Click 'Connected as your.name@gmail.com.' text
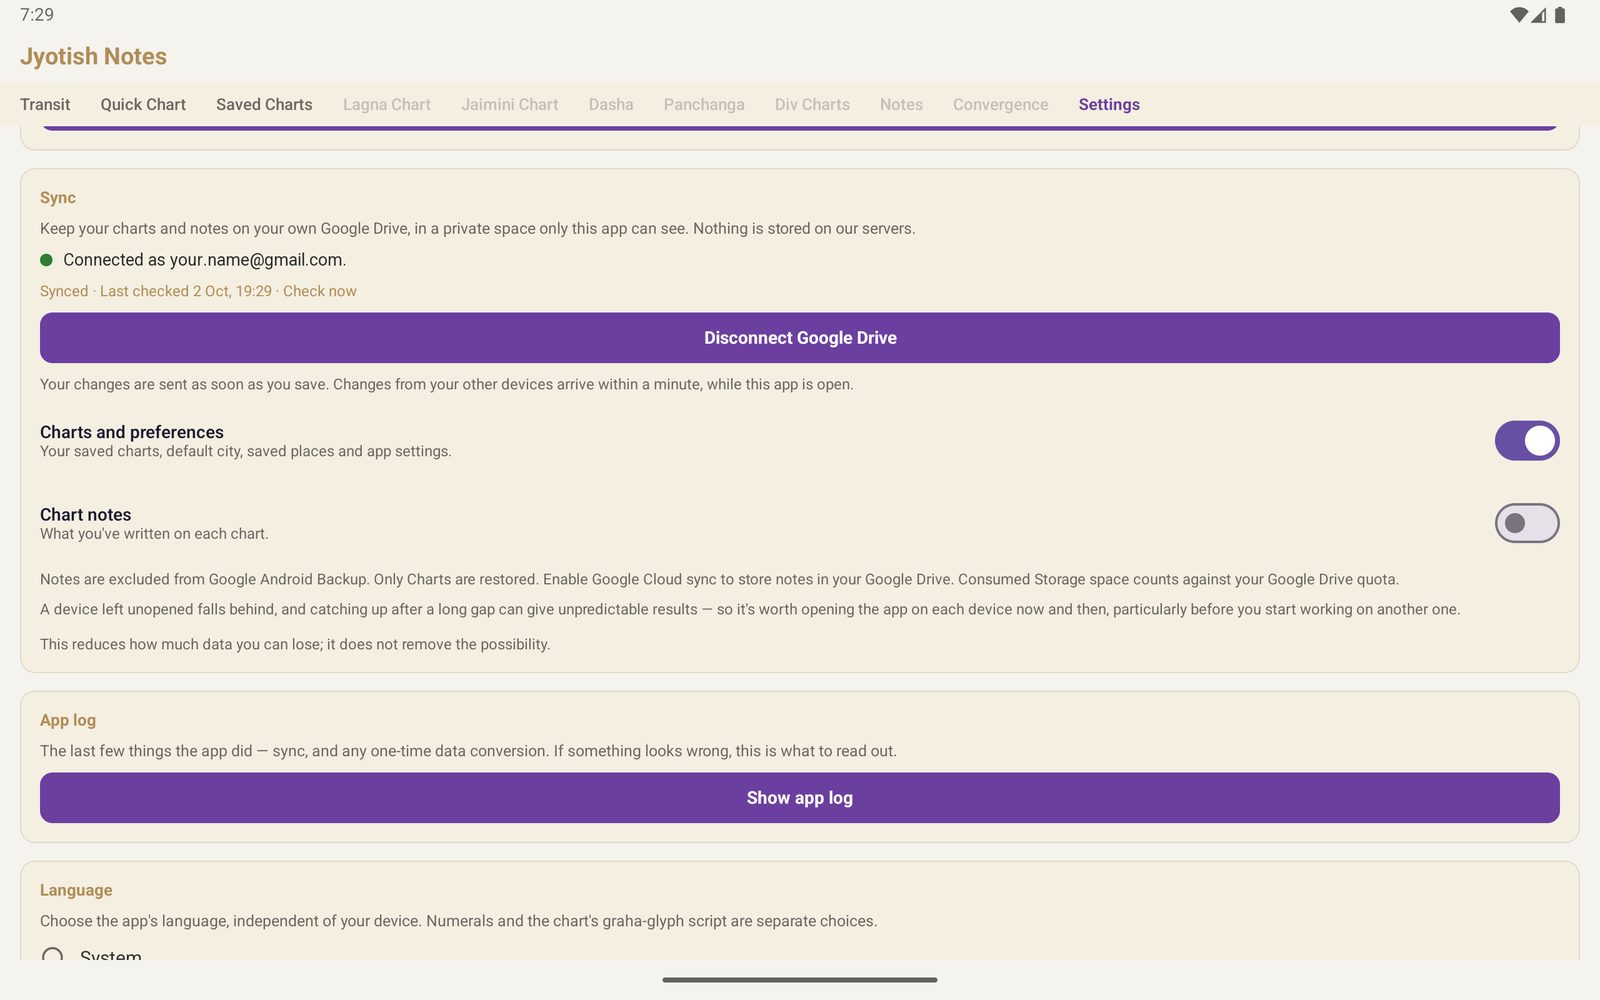This screenshot has height=1000, width=1600. pyautogui.click(x=205, y=260)
